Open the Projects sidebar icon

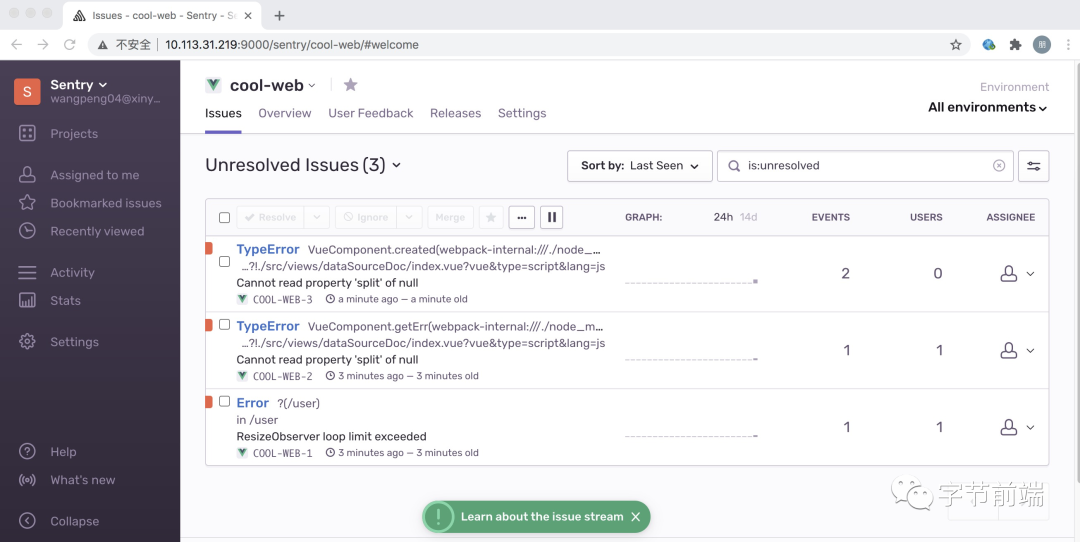27,134
